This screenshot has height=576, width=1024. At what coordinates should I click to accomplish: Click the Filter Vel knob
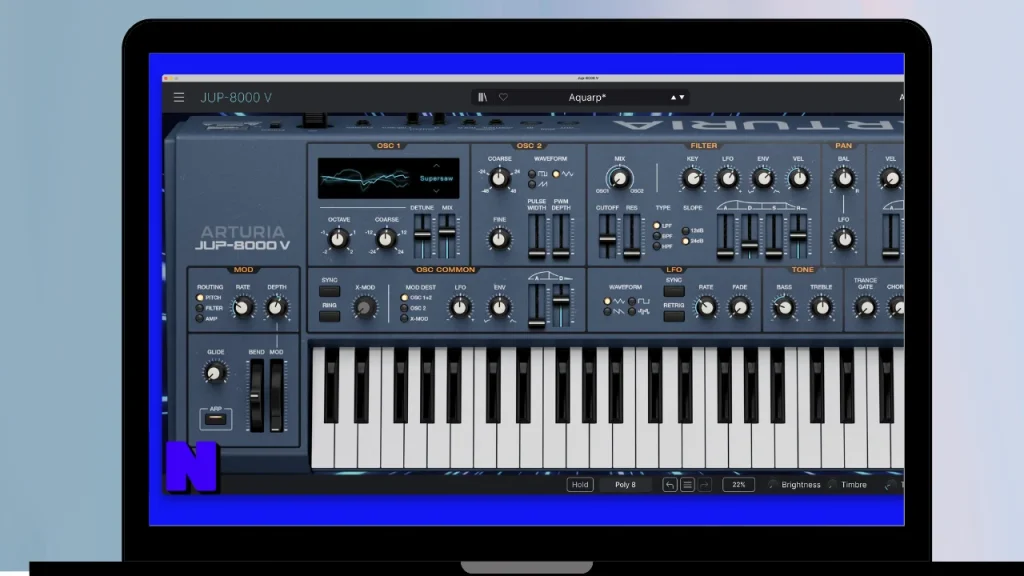[798, 178]
